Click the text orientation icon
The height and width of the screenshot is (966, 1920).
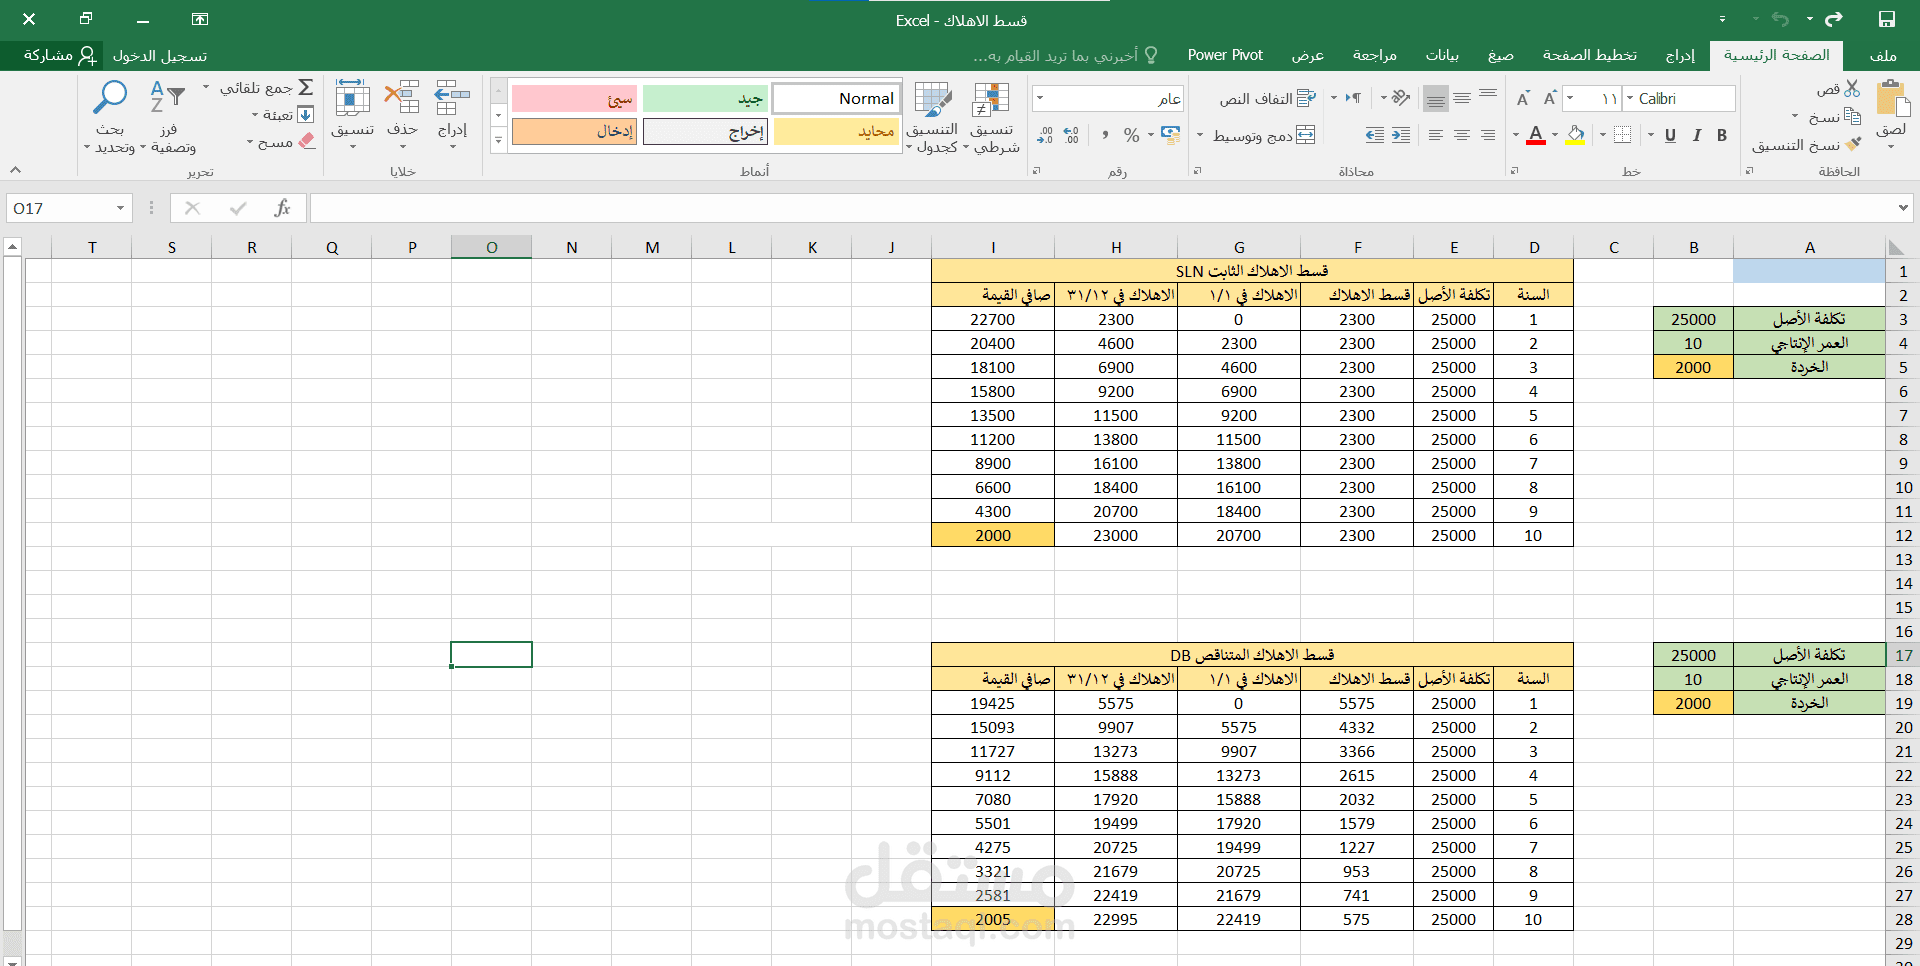[x=1400, y=98]
